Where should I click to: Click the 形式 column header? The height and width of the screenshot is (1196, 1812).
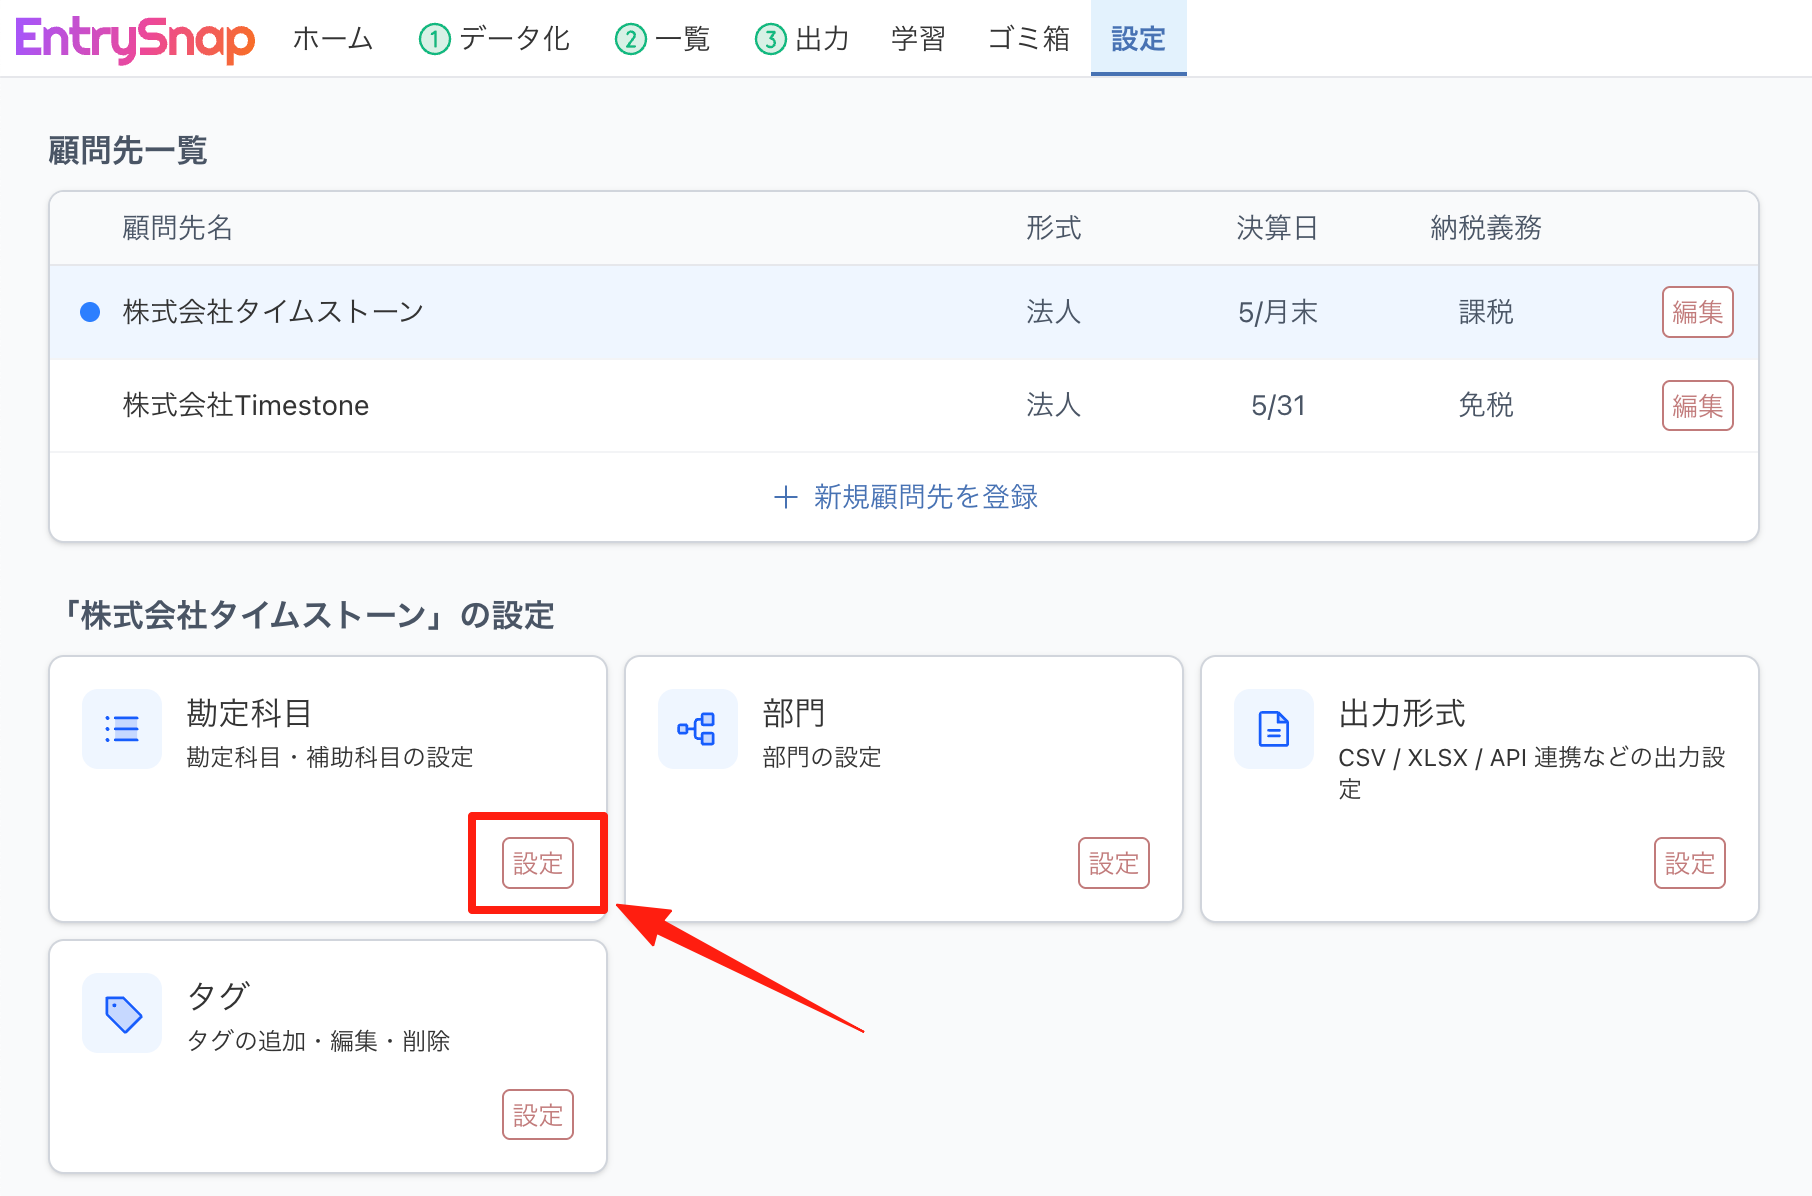[1054, 228]
